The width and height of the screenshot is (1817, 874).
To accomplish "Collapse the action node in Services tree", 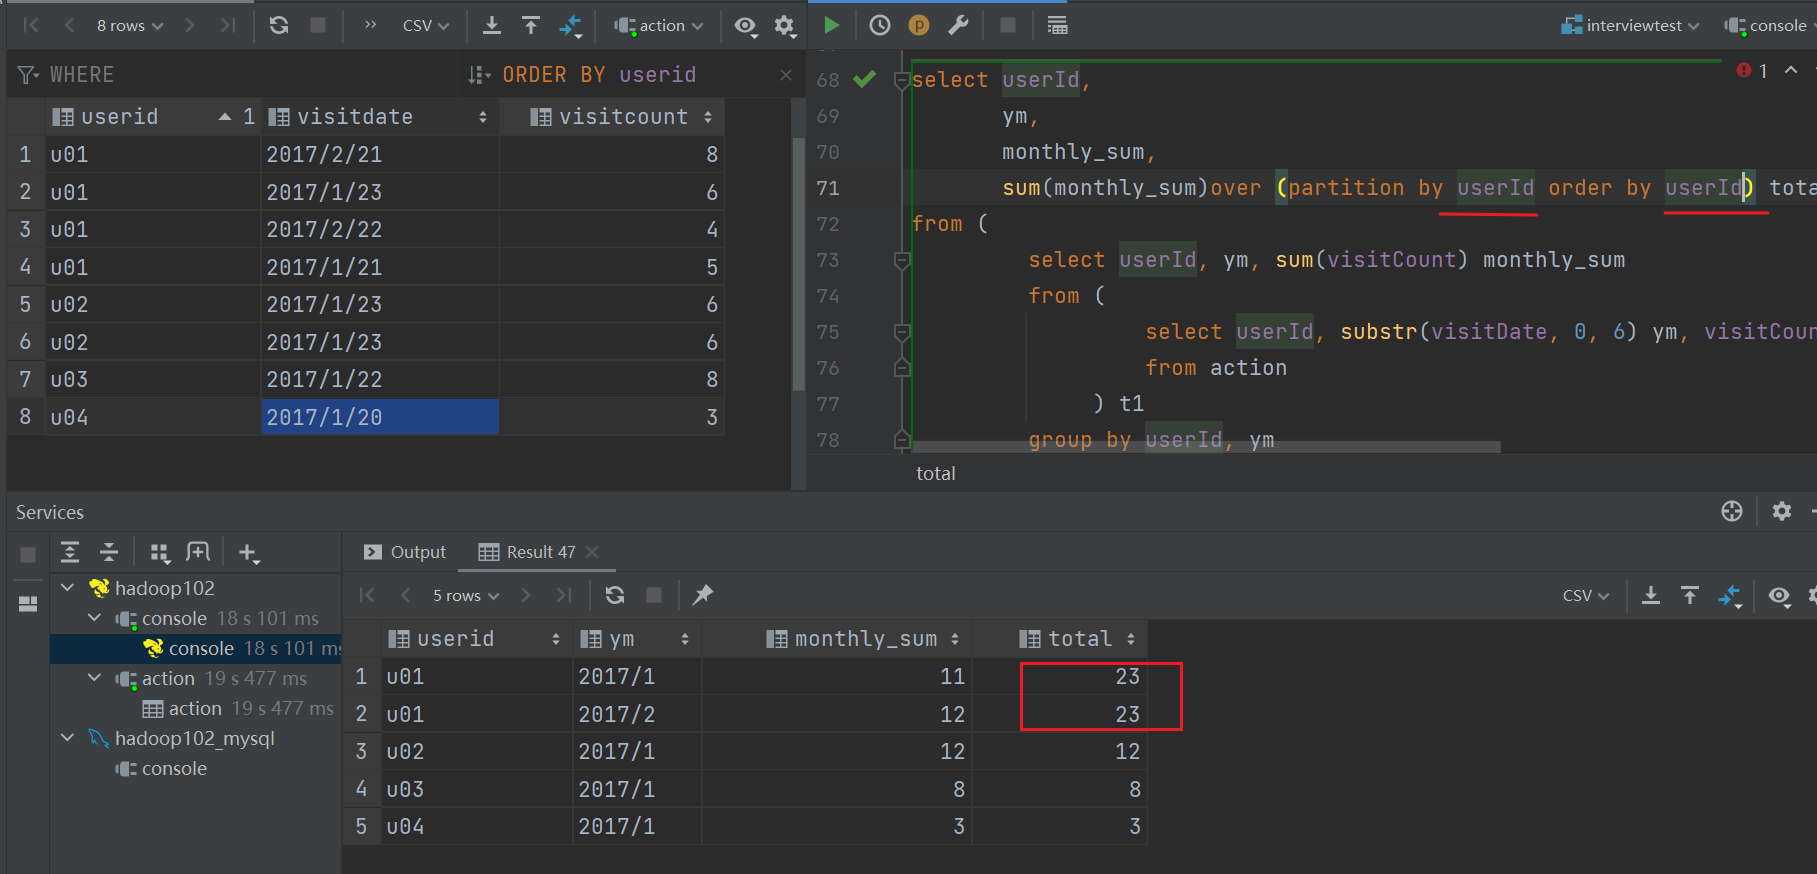I will click(94, 678).
